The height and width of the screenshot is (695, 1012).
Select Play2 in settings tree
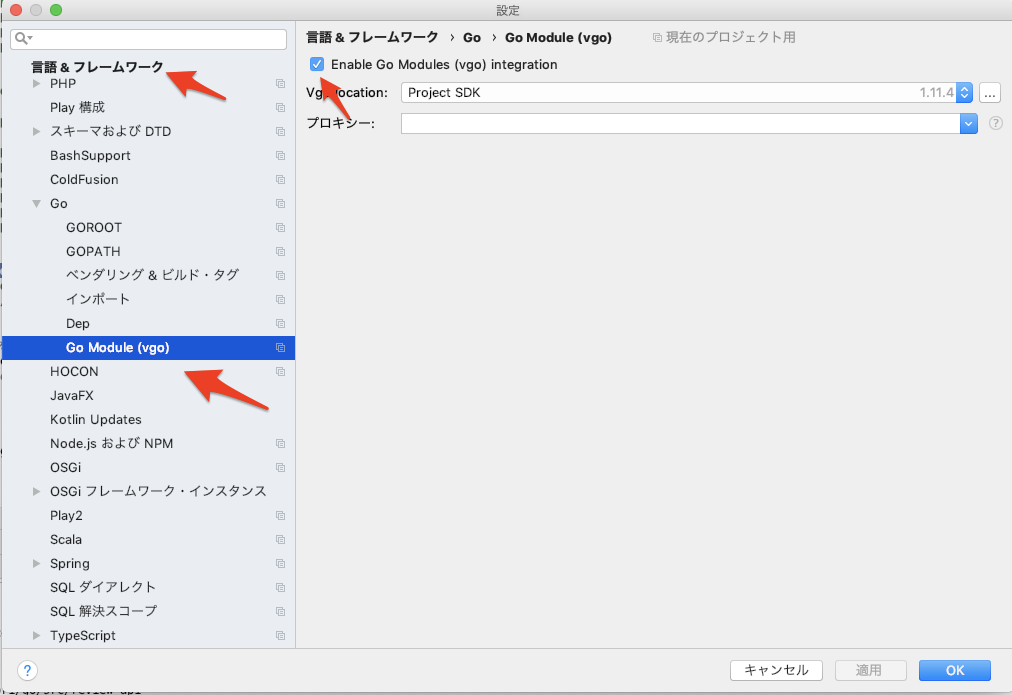[66, 516]
